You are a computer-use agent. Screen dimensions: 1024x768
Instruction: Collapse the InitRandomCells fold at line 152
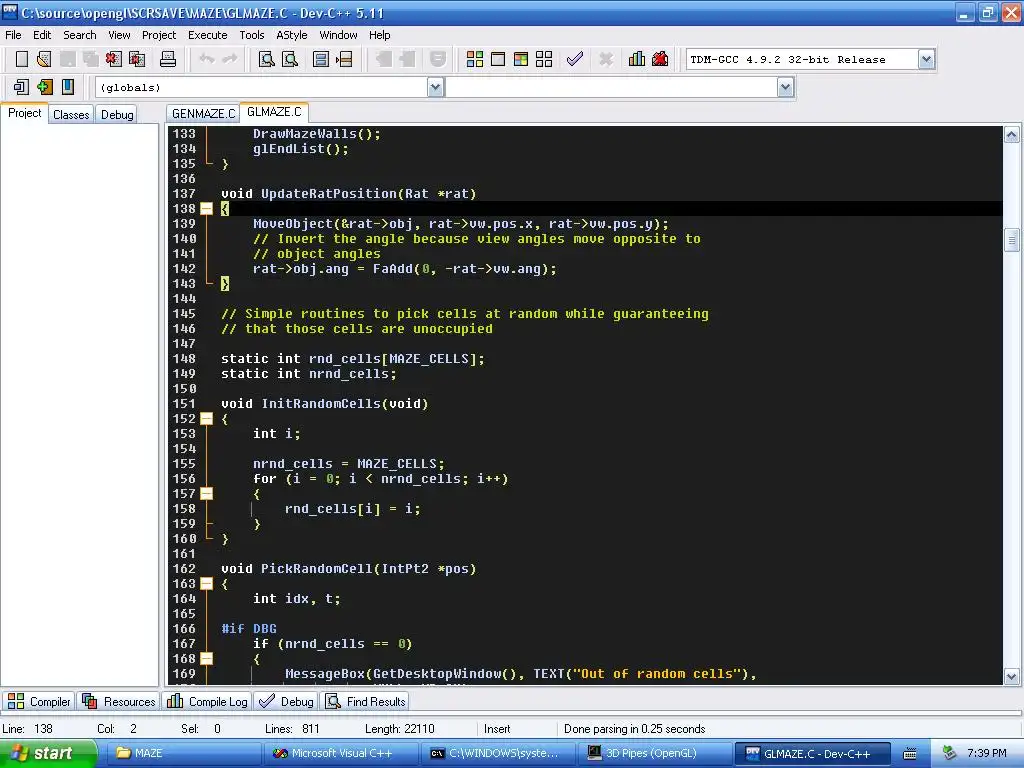[206, 419]
